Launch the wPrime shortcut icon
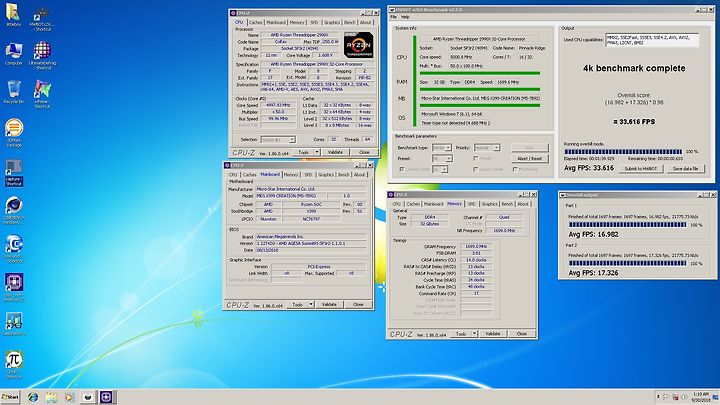Image resolution: width=720 pixels, height=405 pixels. tap(42, 94)
